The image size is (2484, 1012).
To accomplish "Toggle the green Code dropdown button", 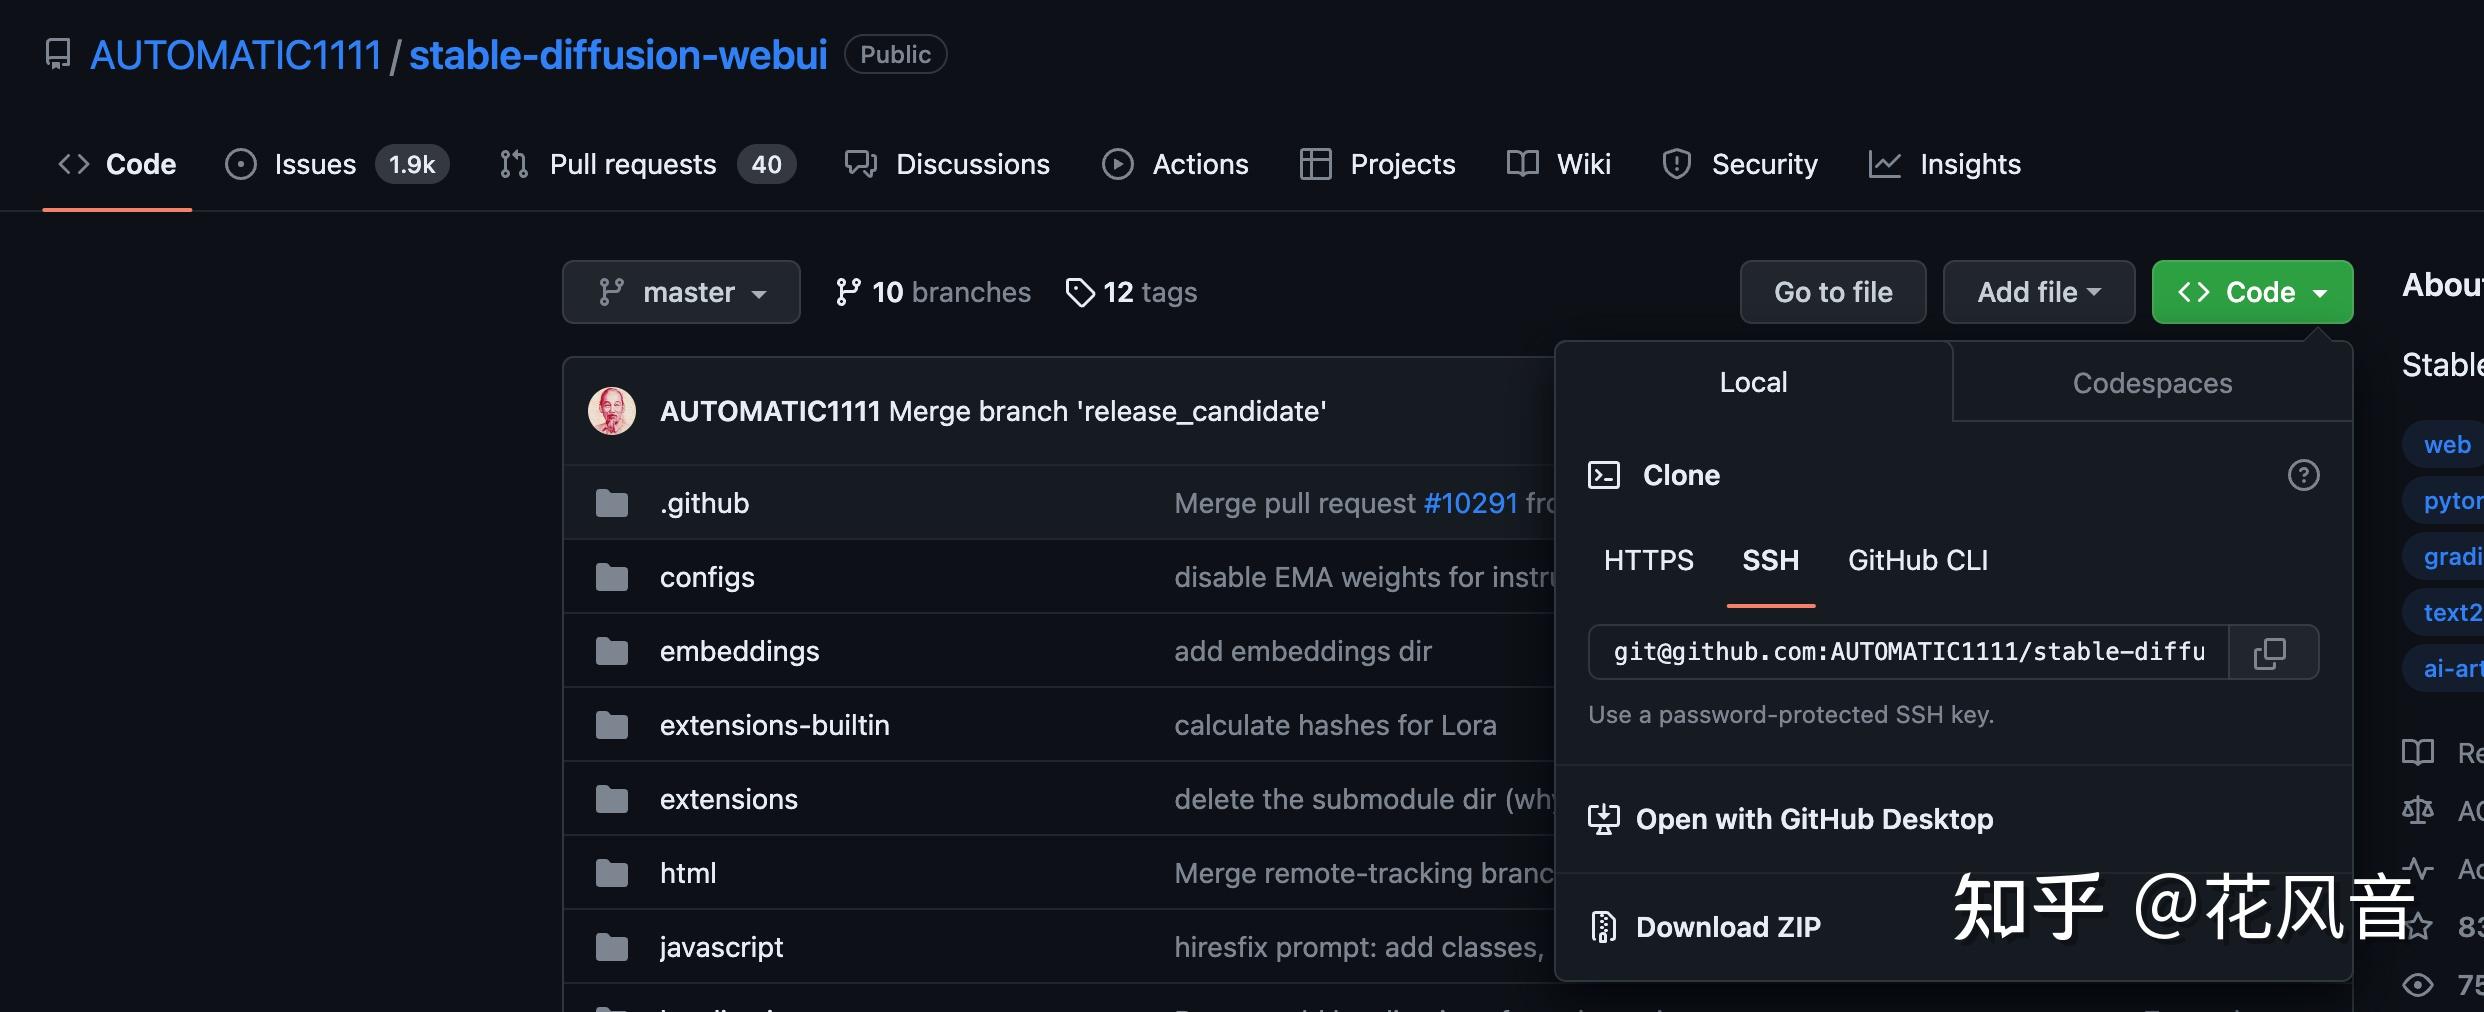I will click(2252, 292).
